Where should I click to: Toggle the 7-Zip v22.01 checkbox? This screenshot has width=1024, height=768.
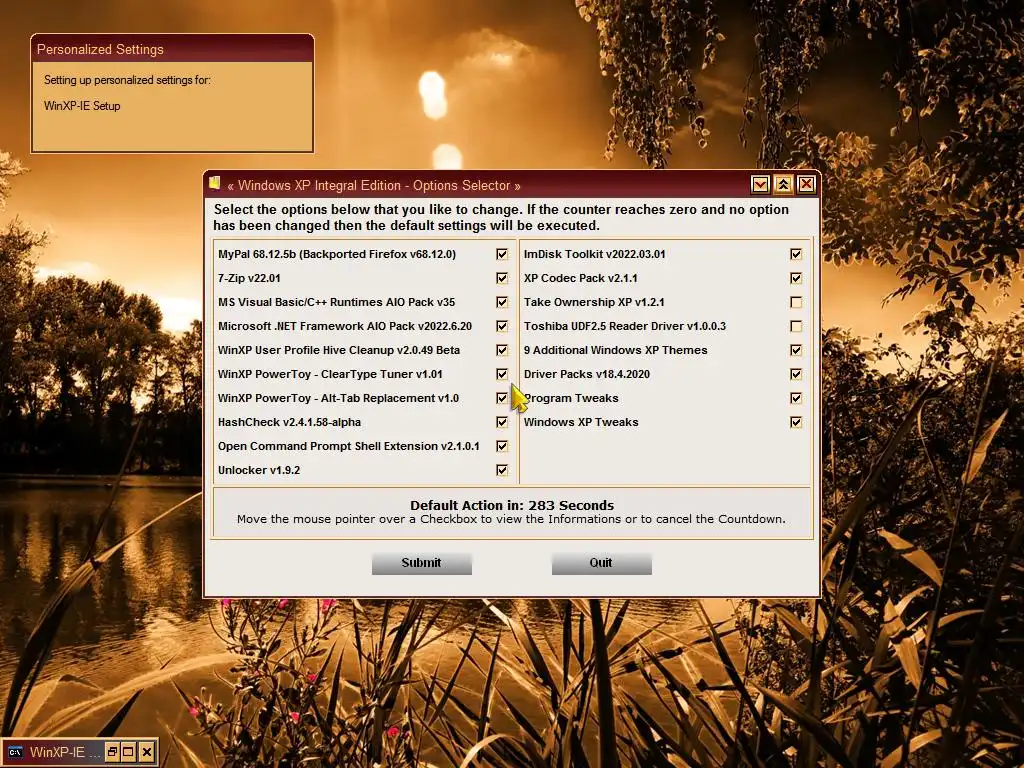click(502, 278)
